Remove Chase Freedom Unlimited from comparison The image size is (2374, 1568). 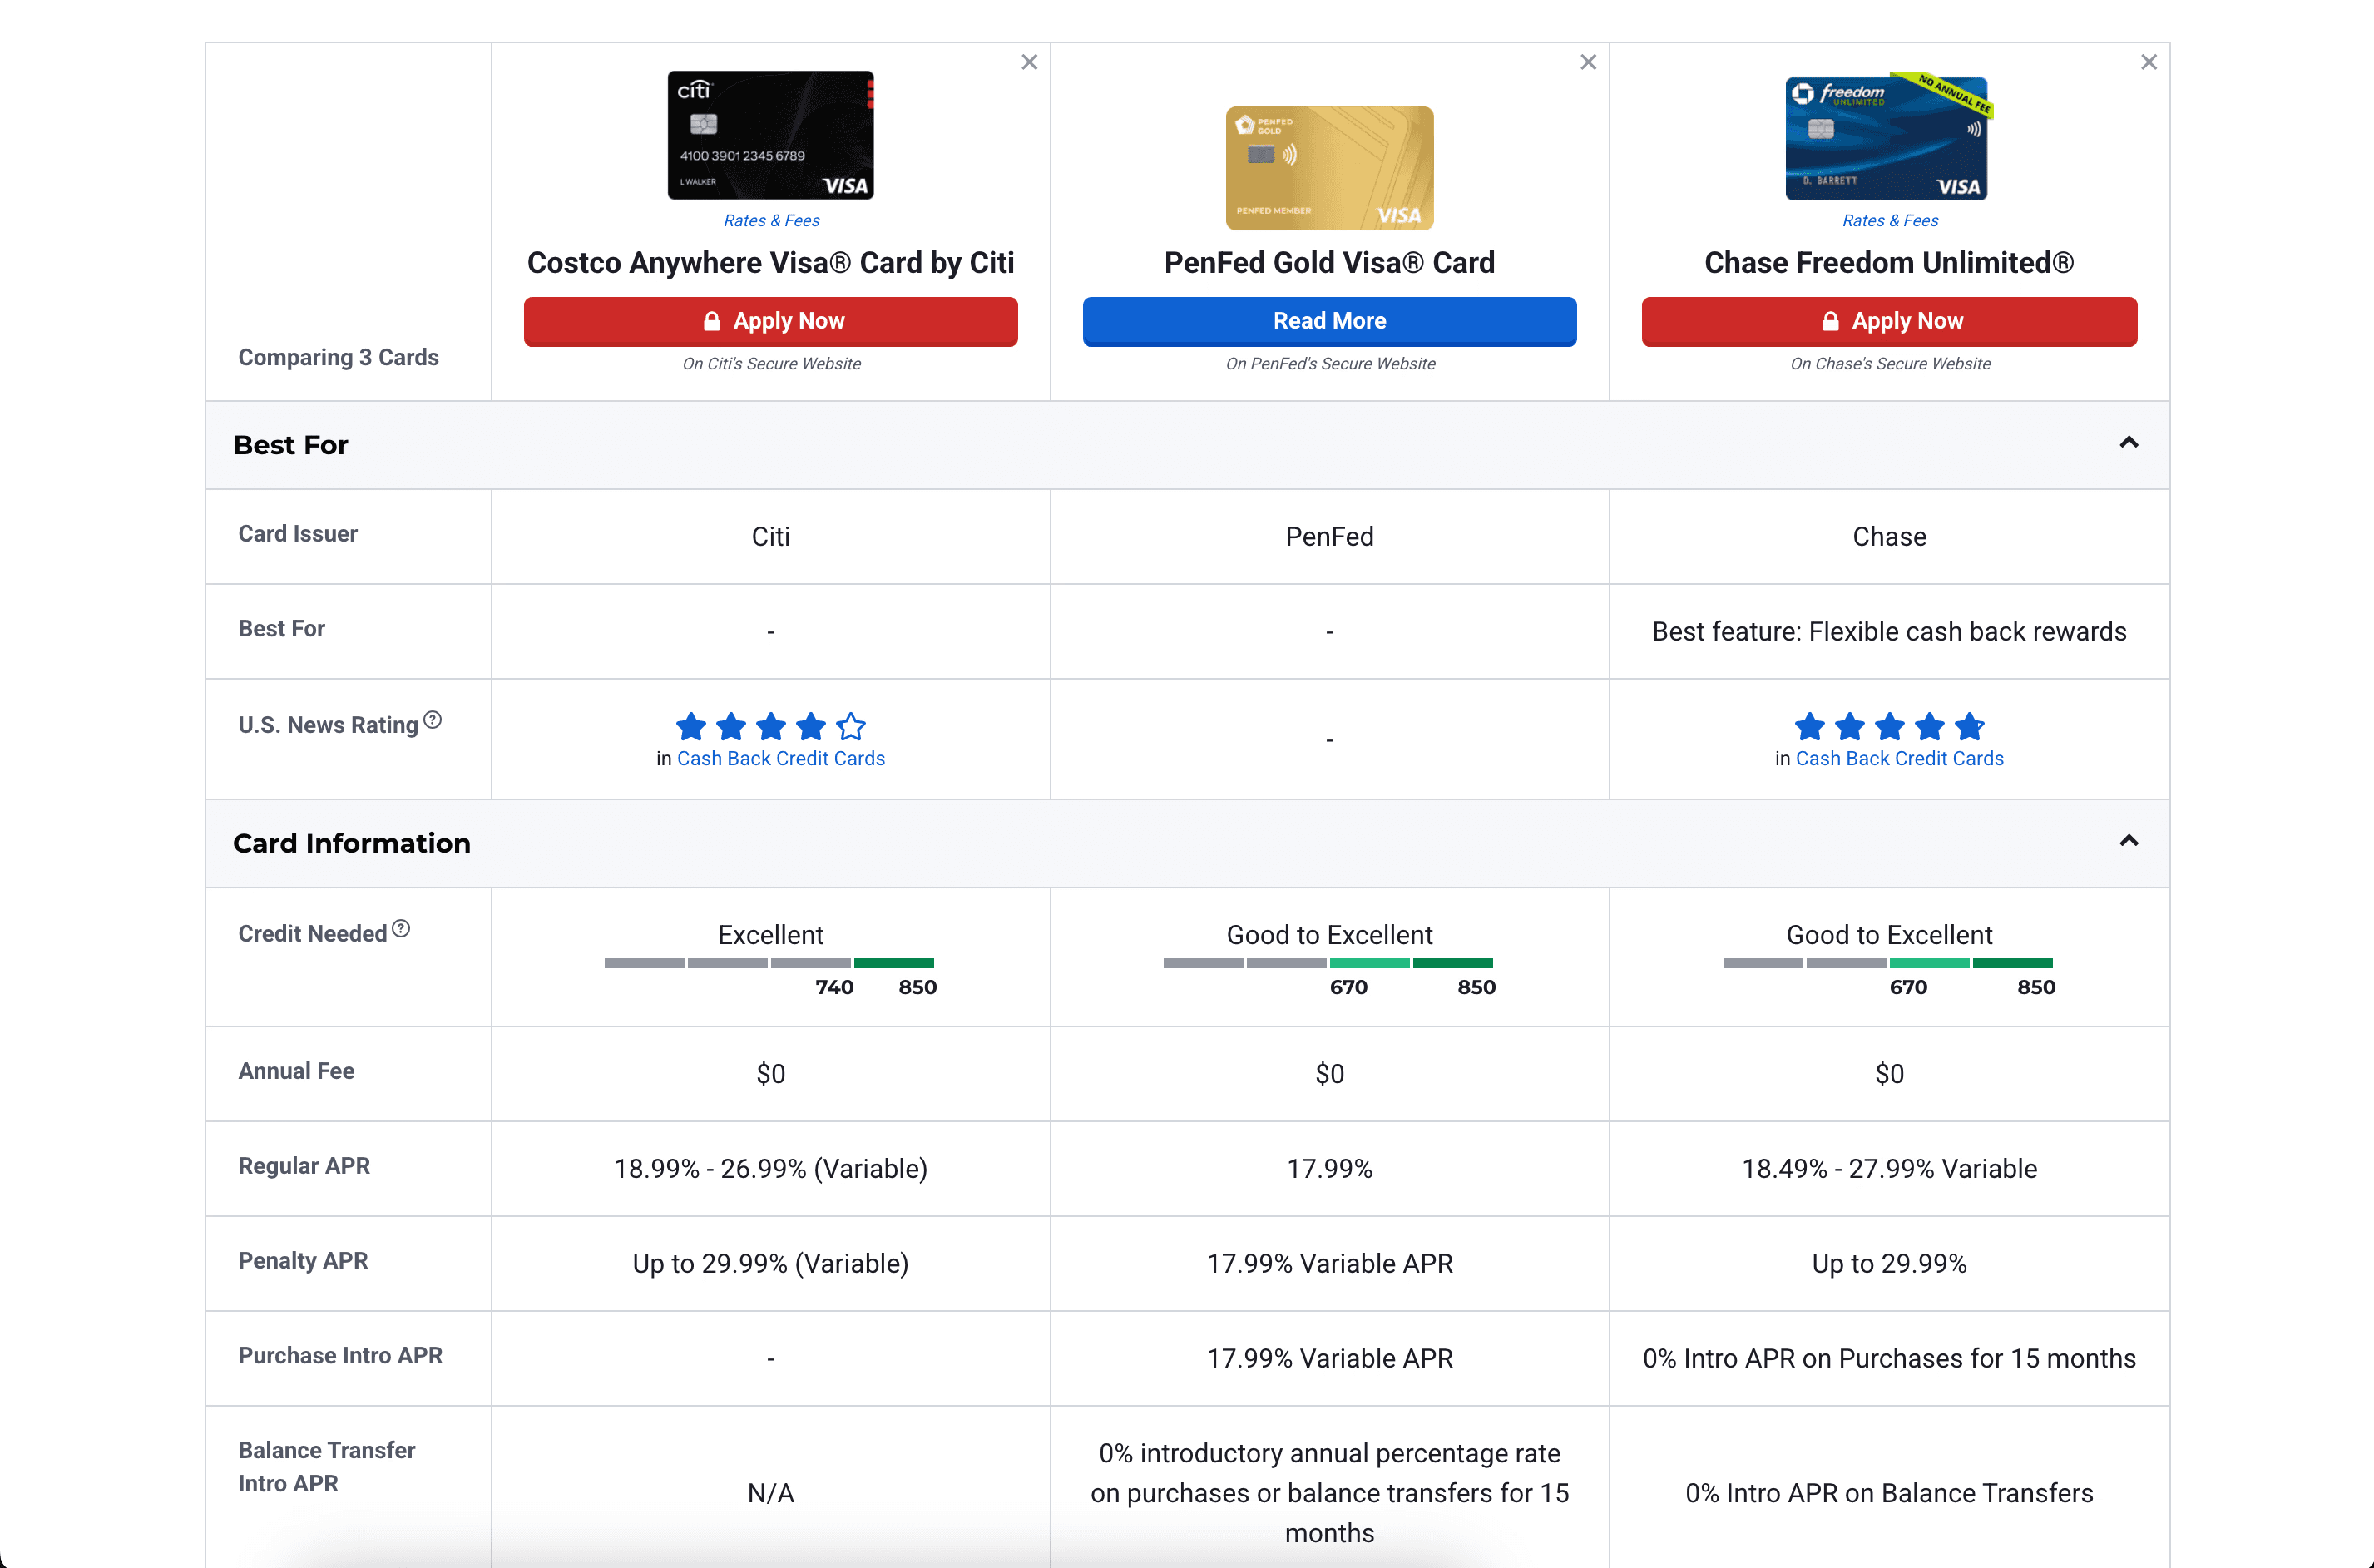2148,62
